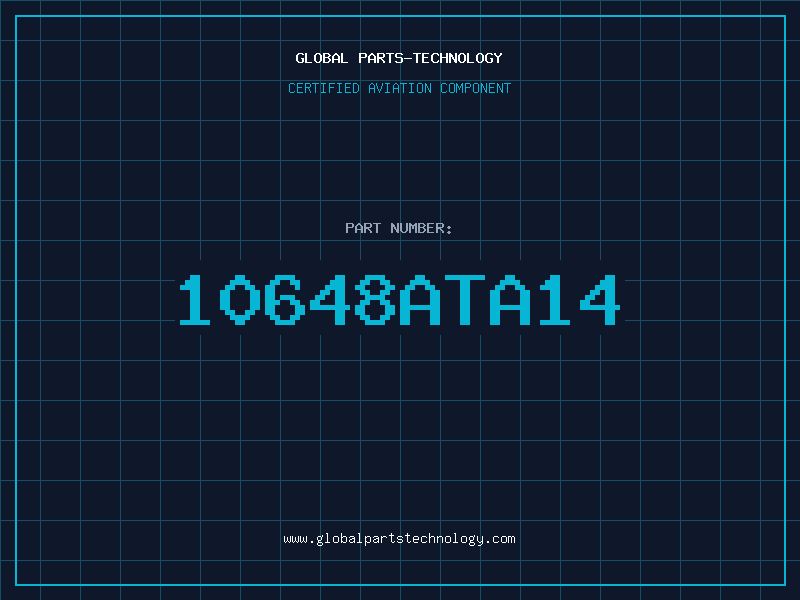Click the word CERTIFIED in the subtitle
800x600 pixels.
[322, 88]
